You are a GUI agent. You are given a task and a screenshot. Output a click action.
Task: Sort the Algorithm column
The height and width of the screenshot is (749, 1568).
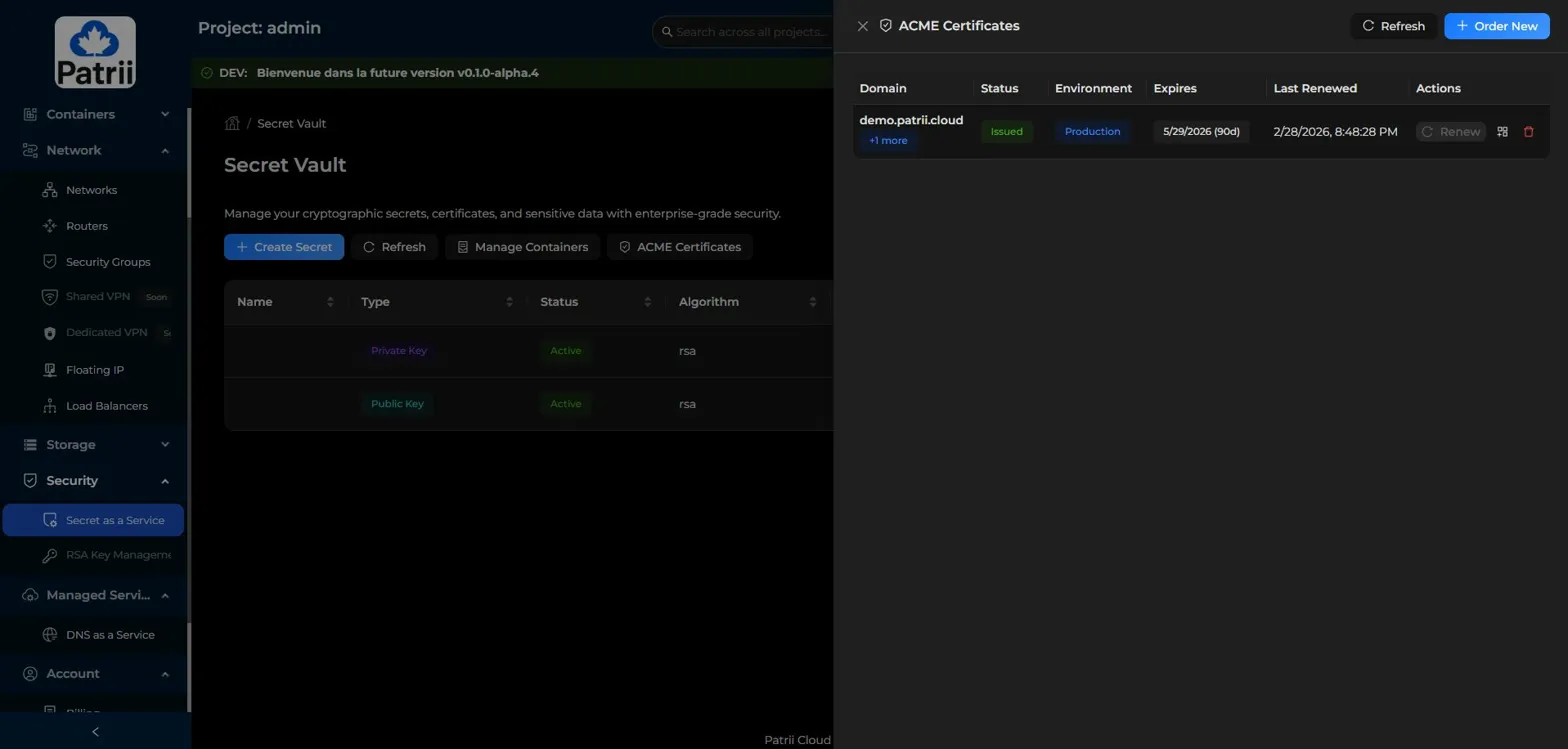point(812,302)
